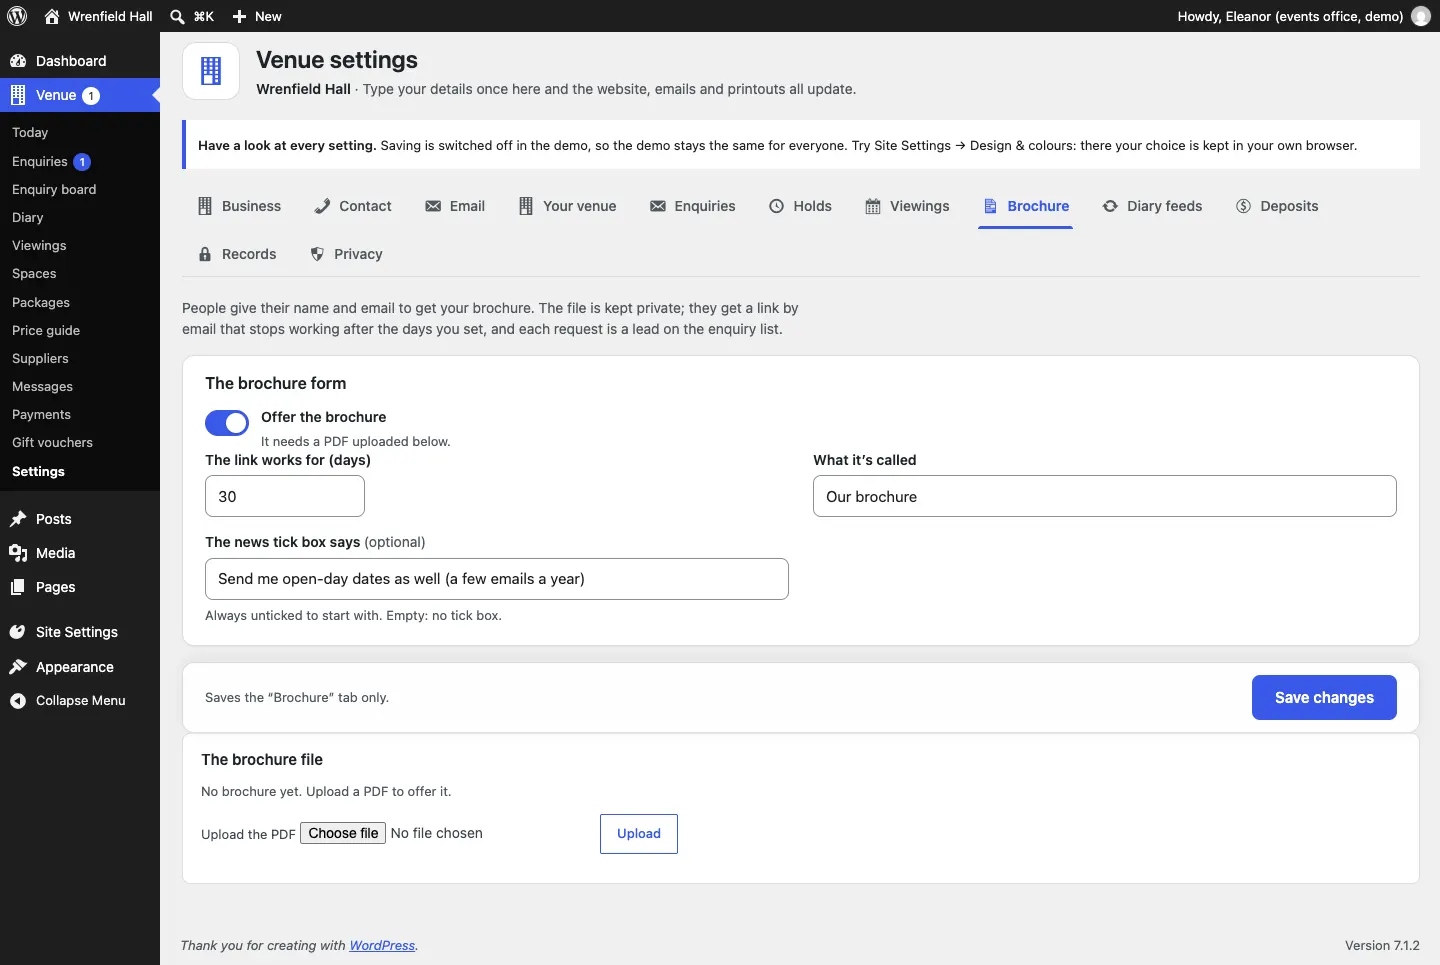Open the Diary feeds tab

1152,206
